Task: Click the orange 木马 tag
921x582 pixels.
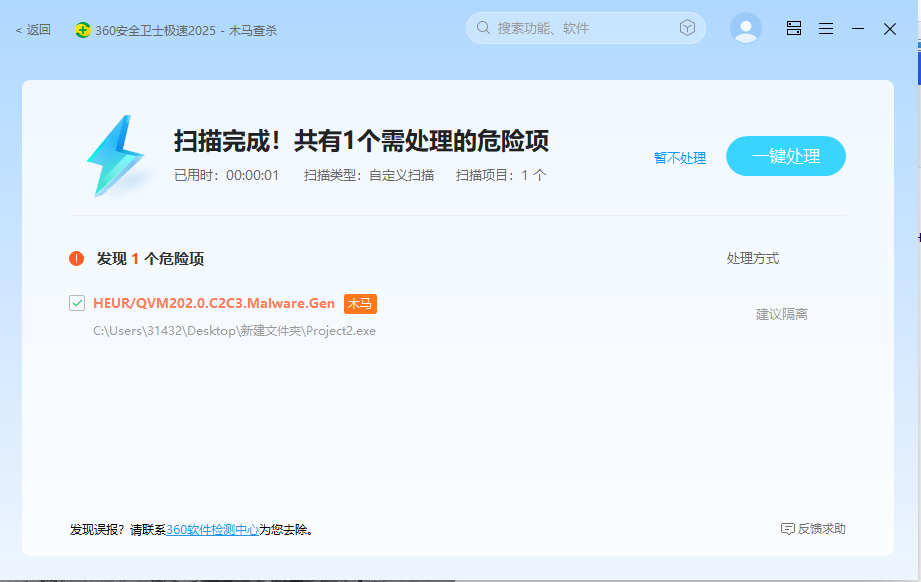Action: 360,304
